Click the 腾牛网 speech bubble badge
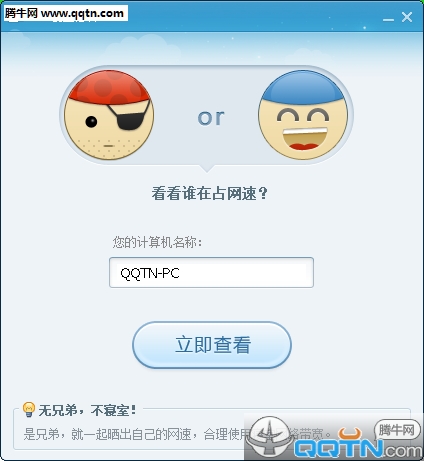 (x=396, y=430)
